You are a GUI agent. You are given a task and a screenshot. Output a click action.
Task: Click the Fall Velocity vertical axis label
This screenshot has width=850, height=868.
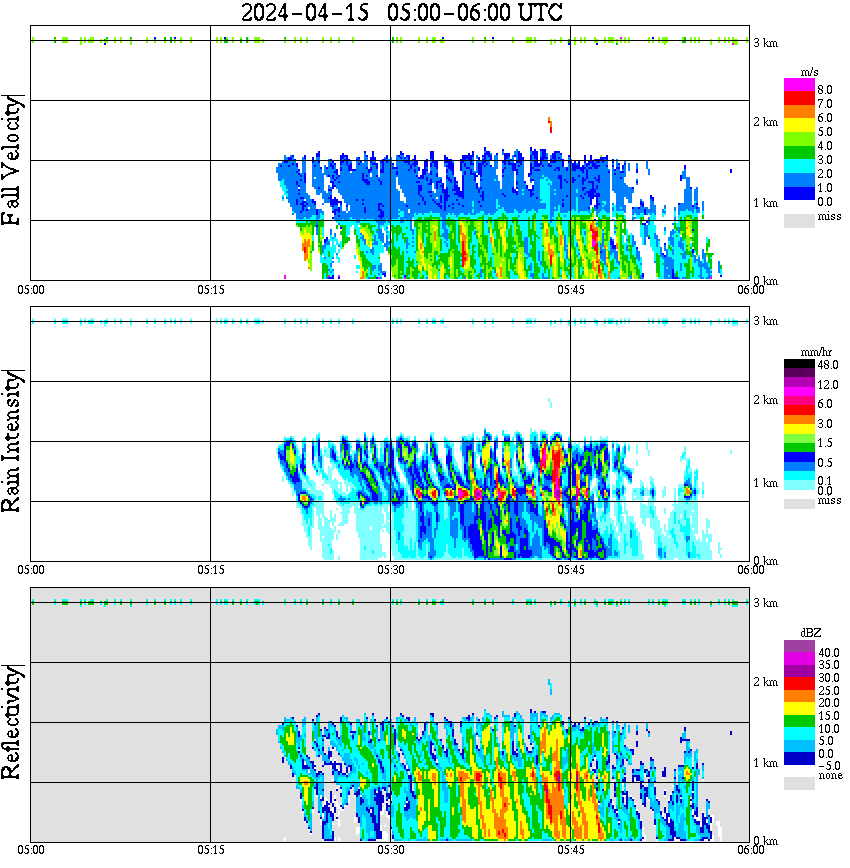(x=12, y=160)
